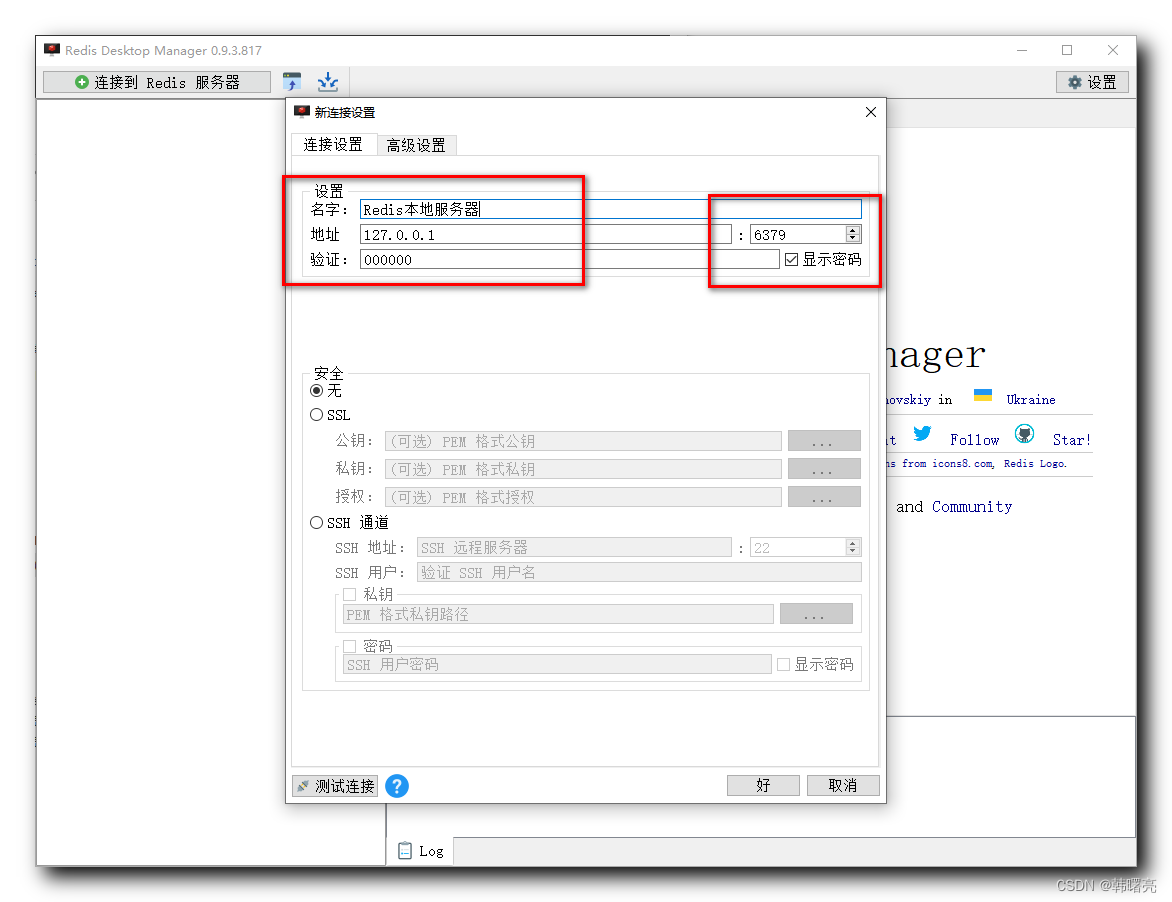
Task: Open the Log panel tab
Action: [x=421, y=851]
